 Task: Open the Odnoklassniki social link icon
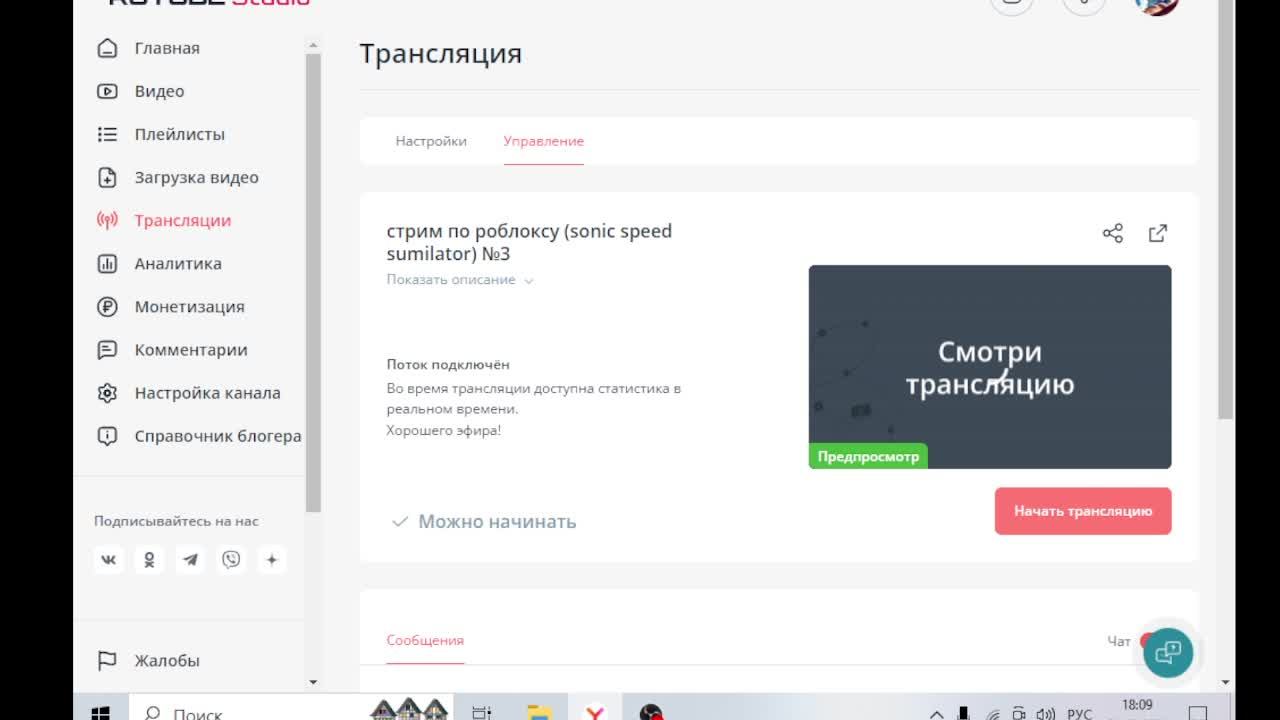pos(149,560)
